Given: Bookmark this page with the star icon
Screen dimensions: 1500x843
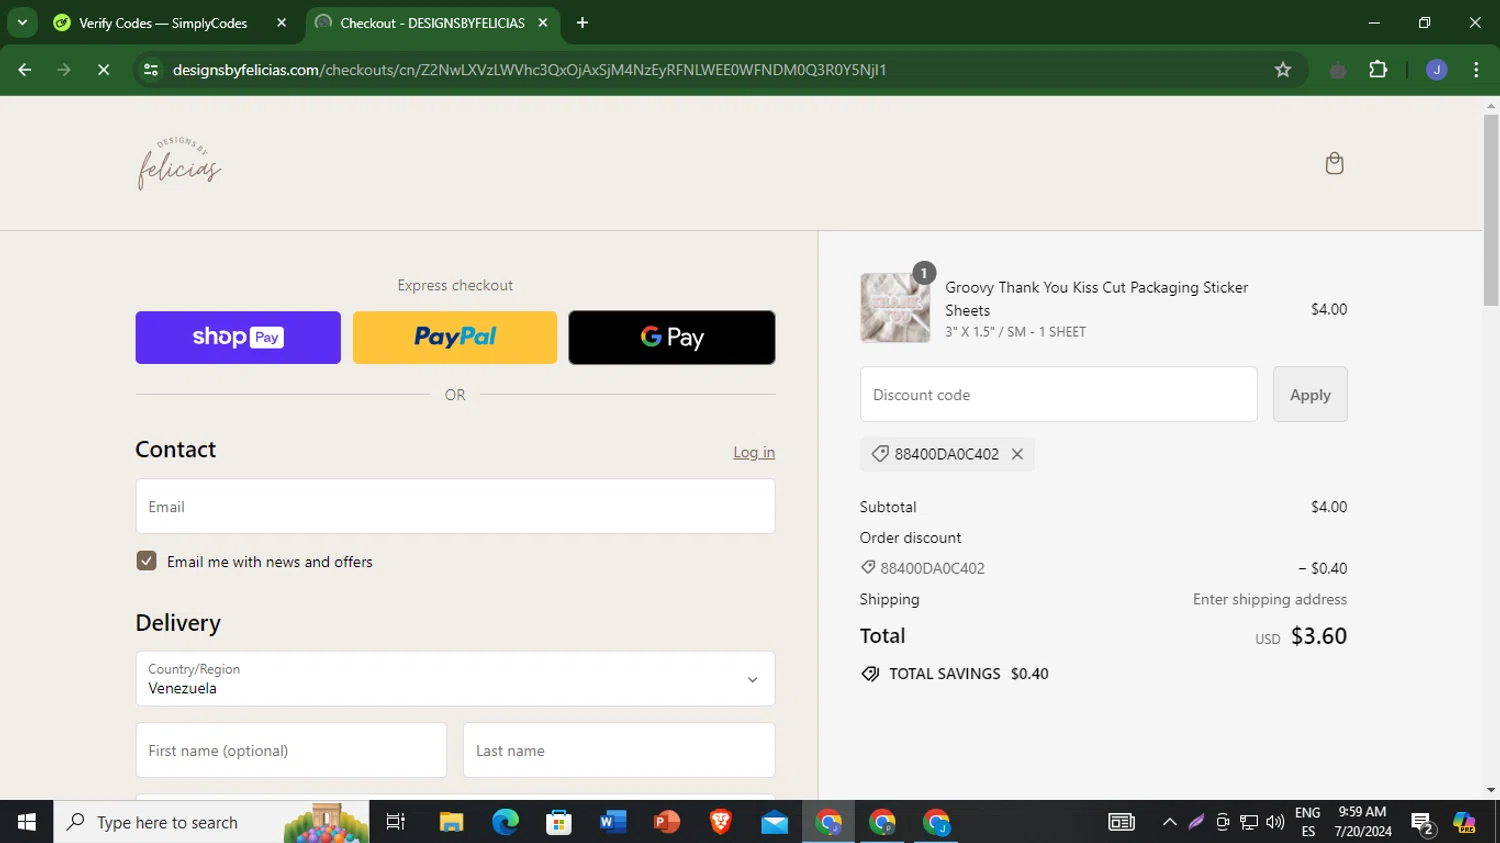Looking at the screenshot, I should [x=1283, y=70].
